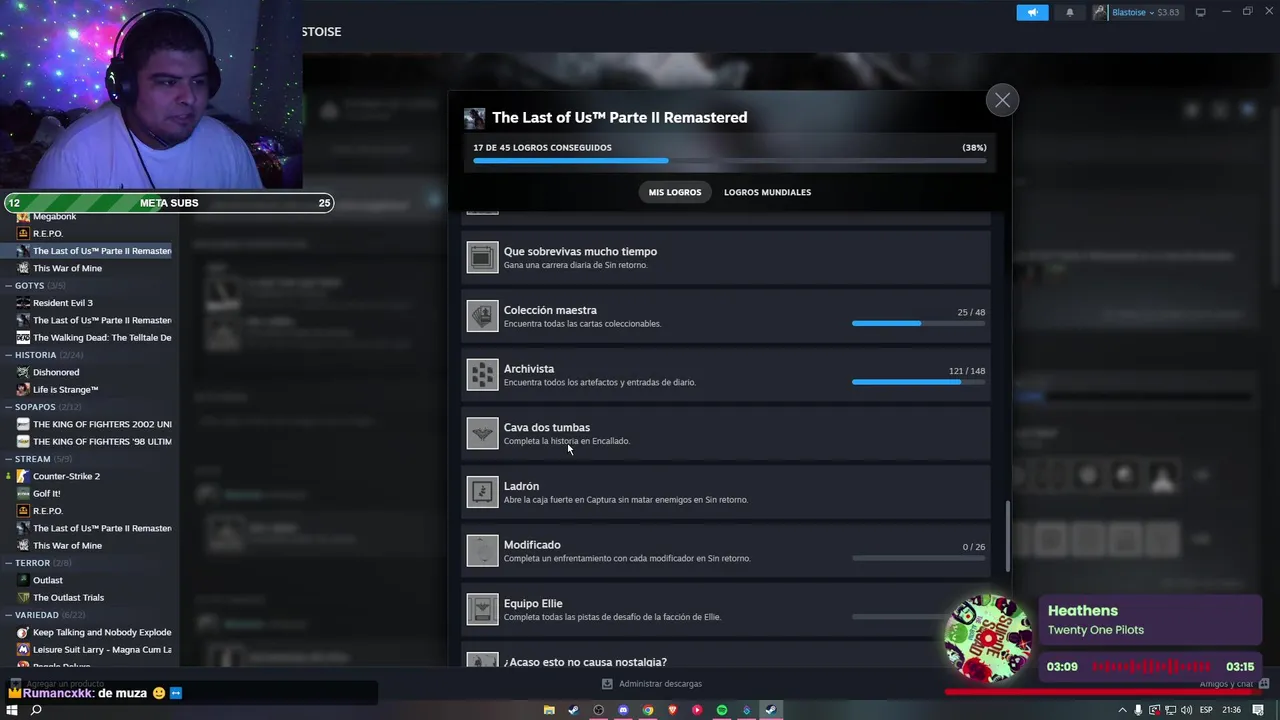This screenshot has height=720, width=1280.
Task: Click the game icon beside the dialog title
Action: point(474,118)
